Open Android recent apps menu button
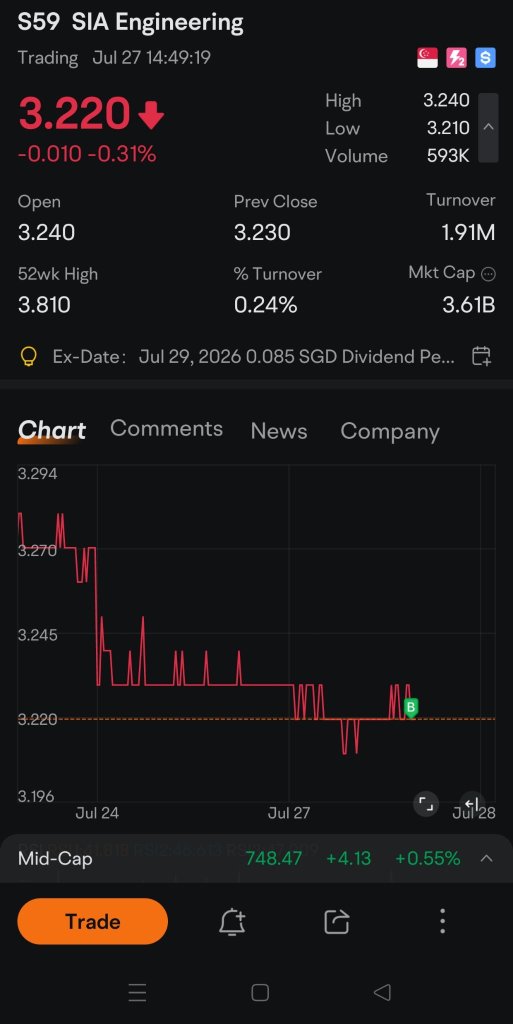The height and width of the screenshot is (1024, 513). [x=137, y=993]
